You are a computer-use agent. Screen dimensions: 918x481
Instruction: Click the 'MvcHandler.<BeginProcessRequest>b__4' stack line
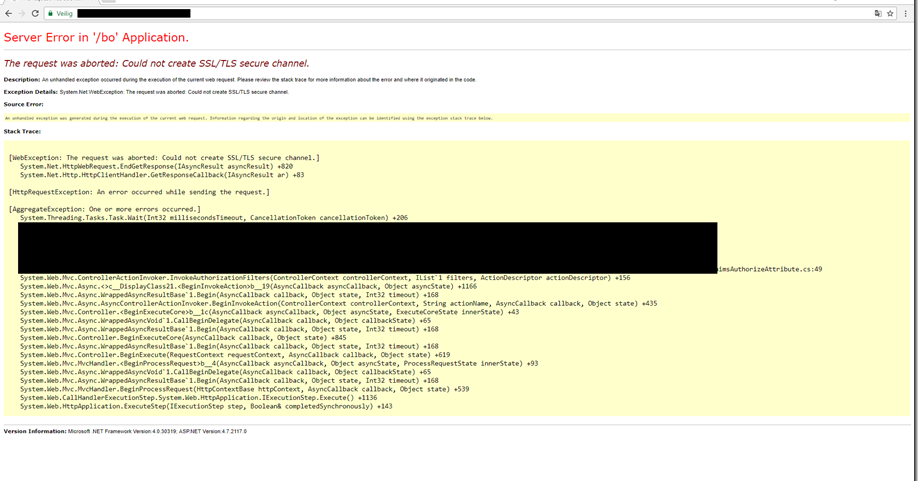279,363
